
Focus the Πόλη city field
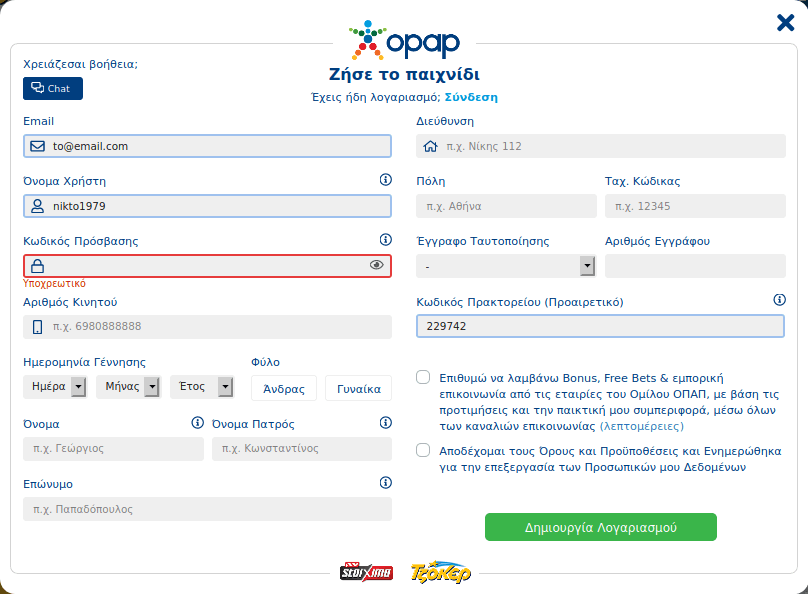[x=506, y=206]
